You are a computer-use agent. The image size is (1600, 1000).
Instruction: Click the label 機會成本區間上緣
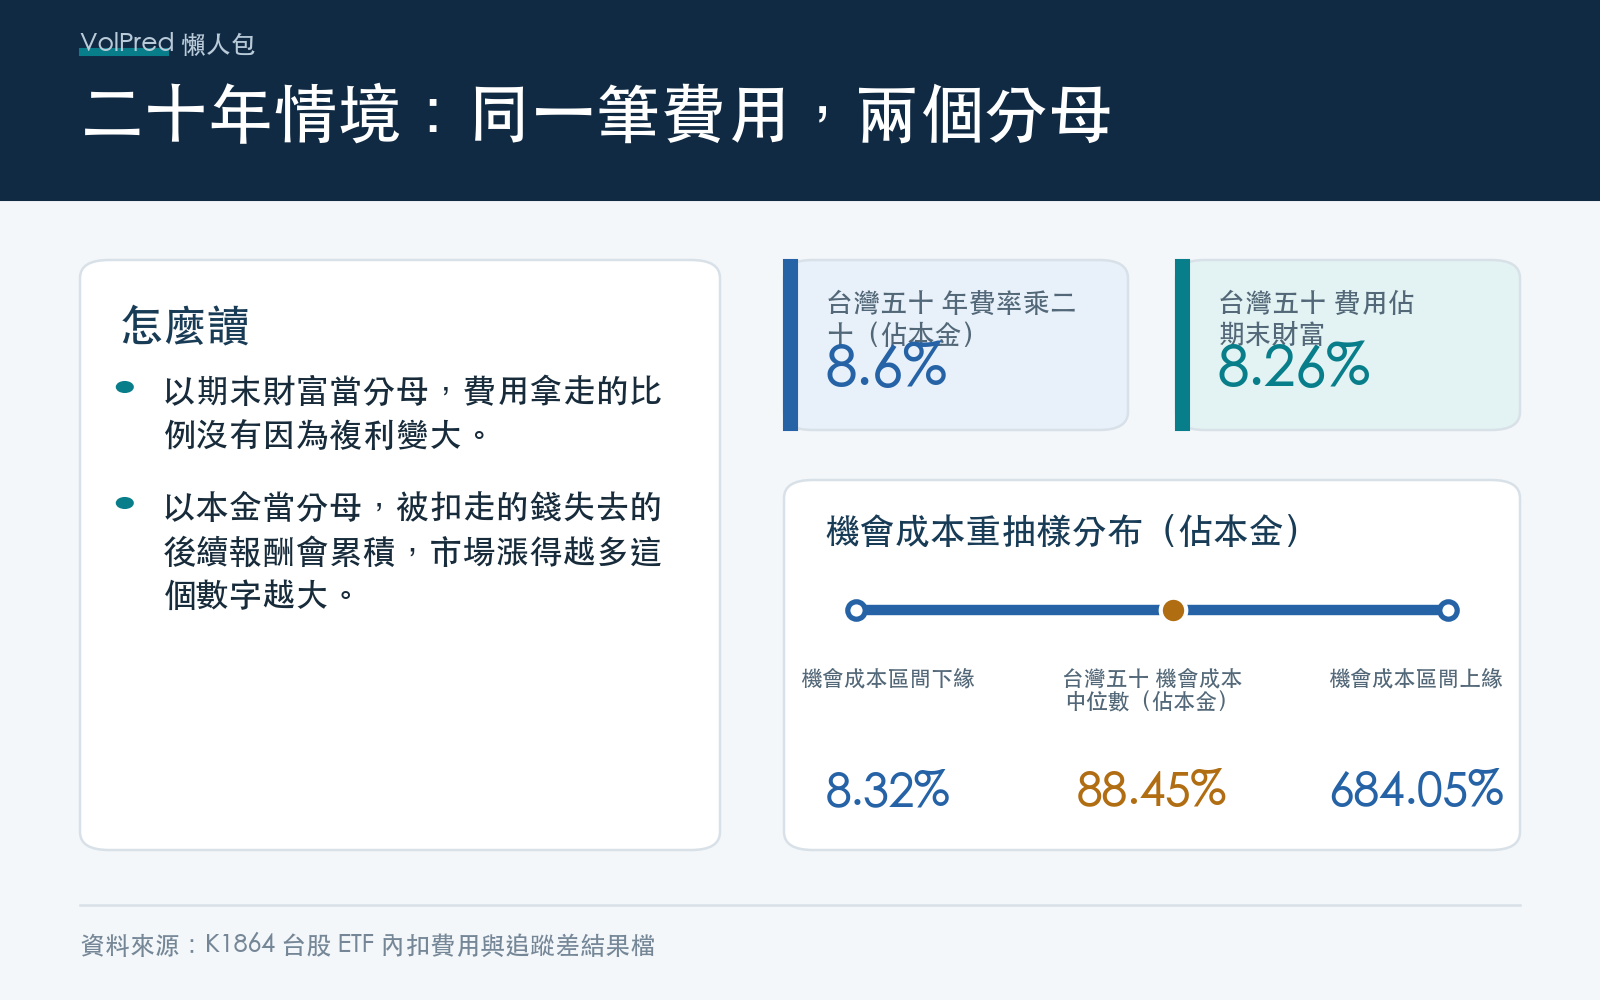(1416, 679)
